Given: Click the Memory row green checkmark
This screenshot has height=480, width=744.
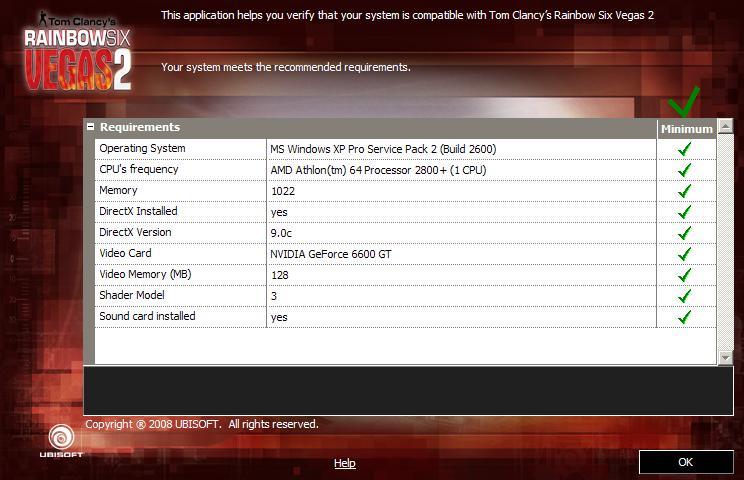Looking at the screenshot, I should [x=684, y=191].
